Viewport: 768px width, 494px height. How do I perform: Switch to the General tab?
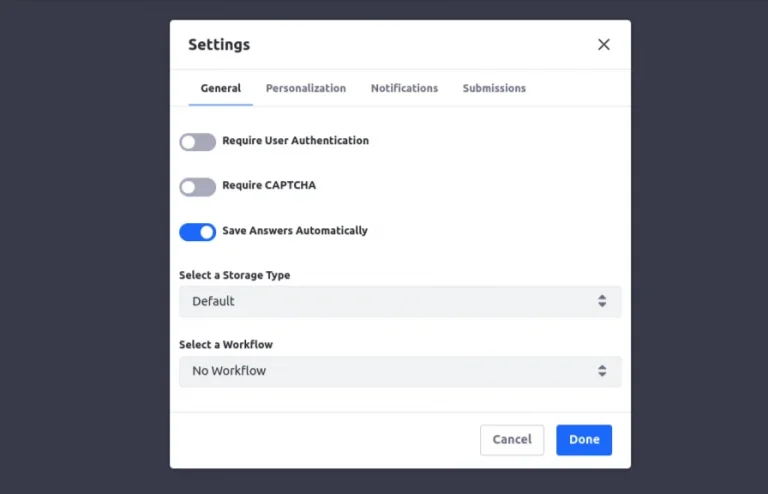(220, 88)
